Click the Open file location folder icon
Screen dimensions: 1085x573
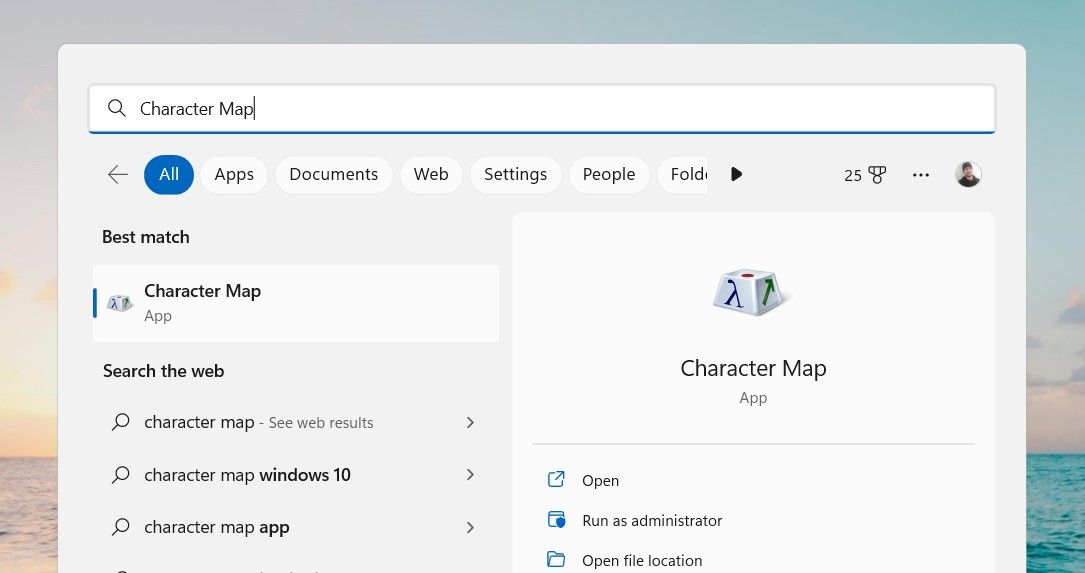(x=556, y=559)
